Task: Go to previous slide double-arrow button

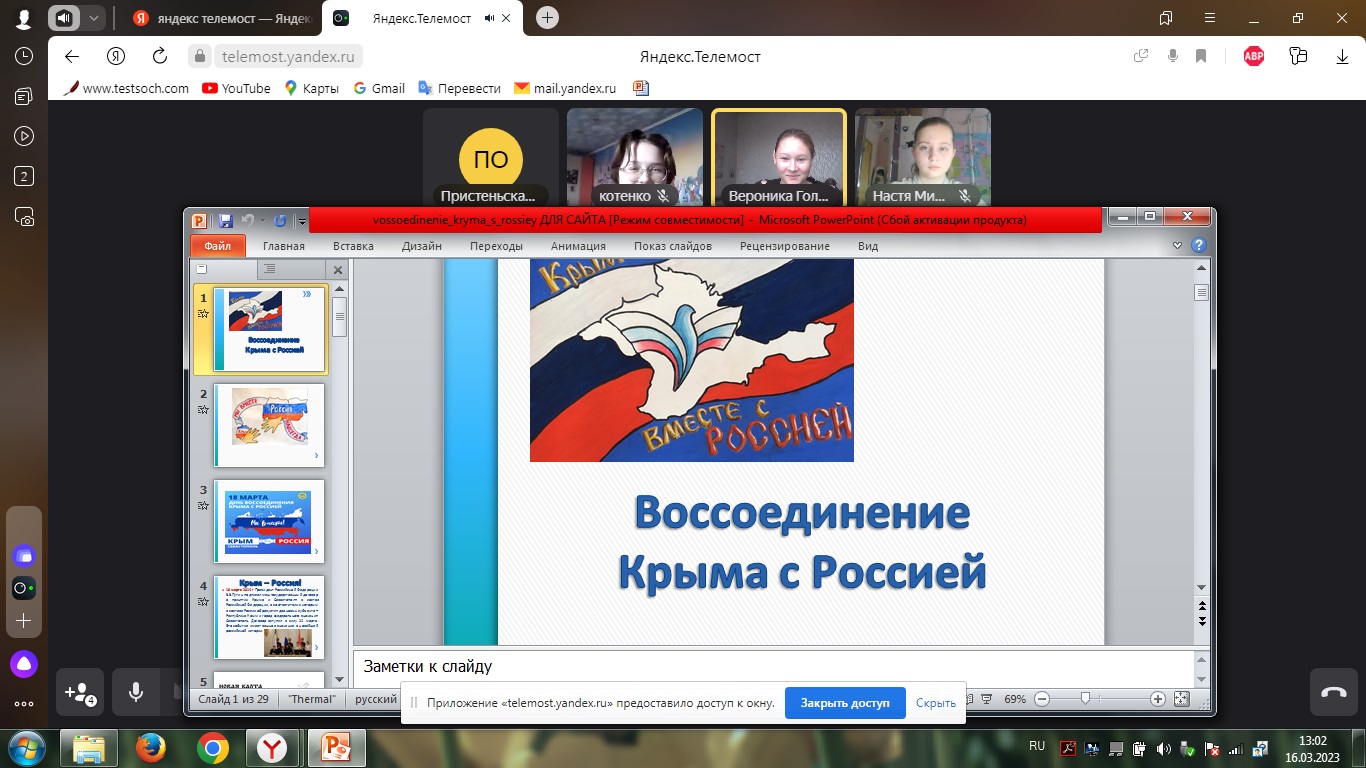Action: coord(1202,606)
